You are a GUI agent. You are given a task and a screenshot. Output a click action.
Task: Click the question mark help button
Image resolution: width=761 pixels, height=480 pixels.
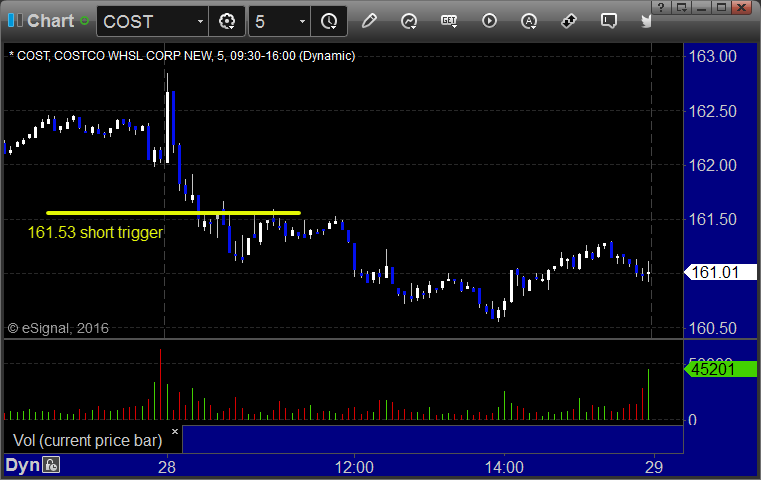pyautogui.click(x=661, y=7)
